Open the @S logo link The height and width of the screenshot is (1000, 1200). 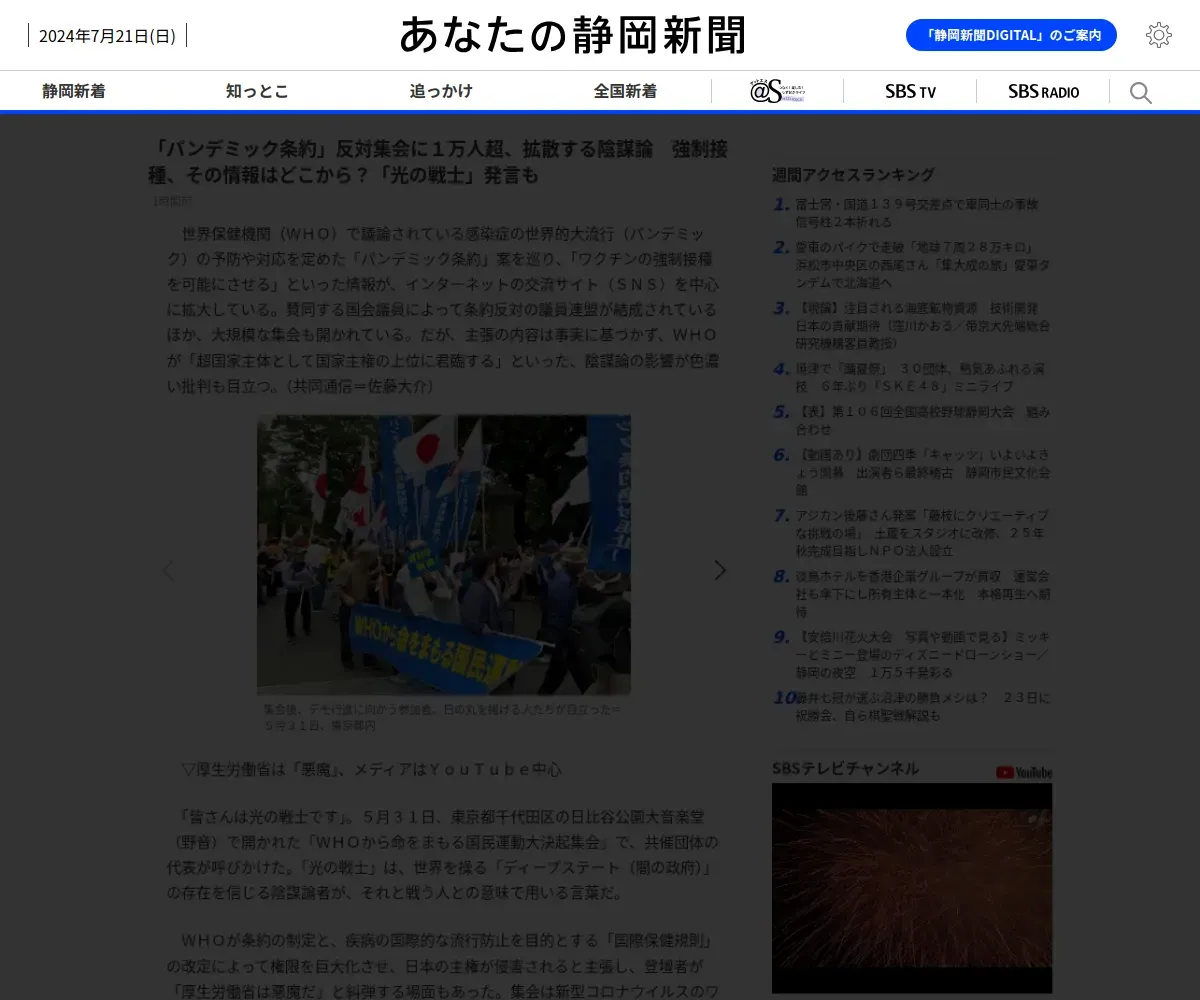point(777,91)
